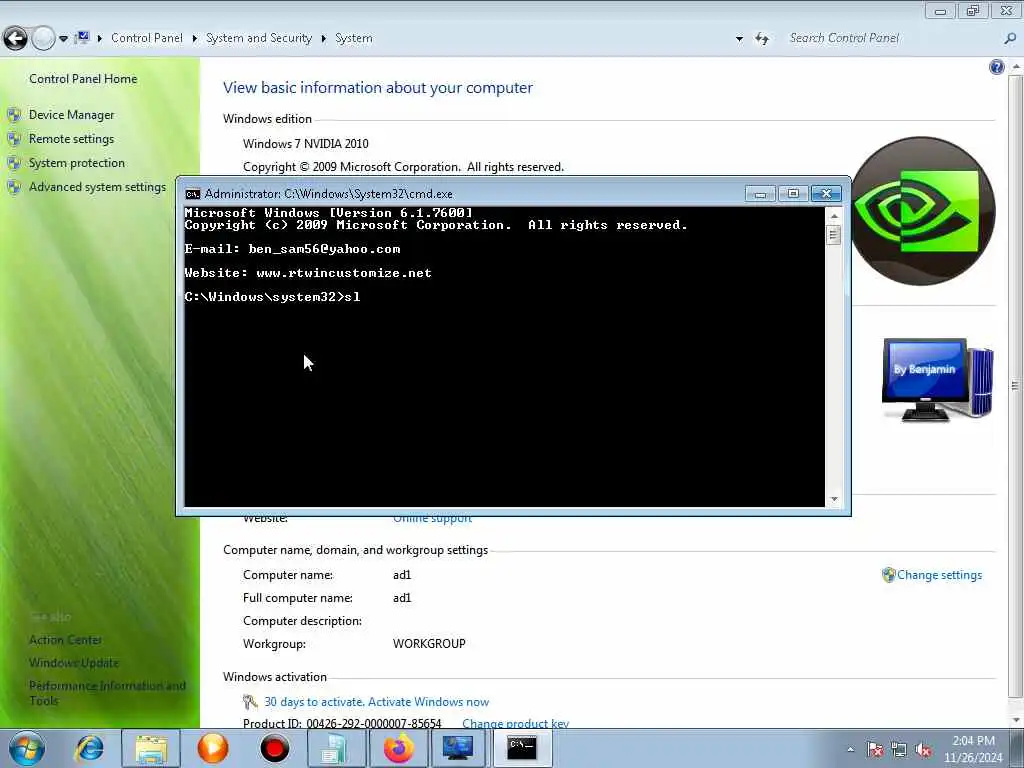
Task: Switch to System window taskbar button
Action: click(x=458, y=748)
